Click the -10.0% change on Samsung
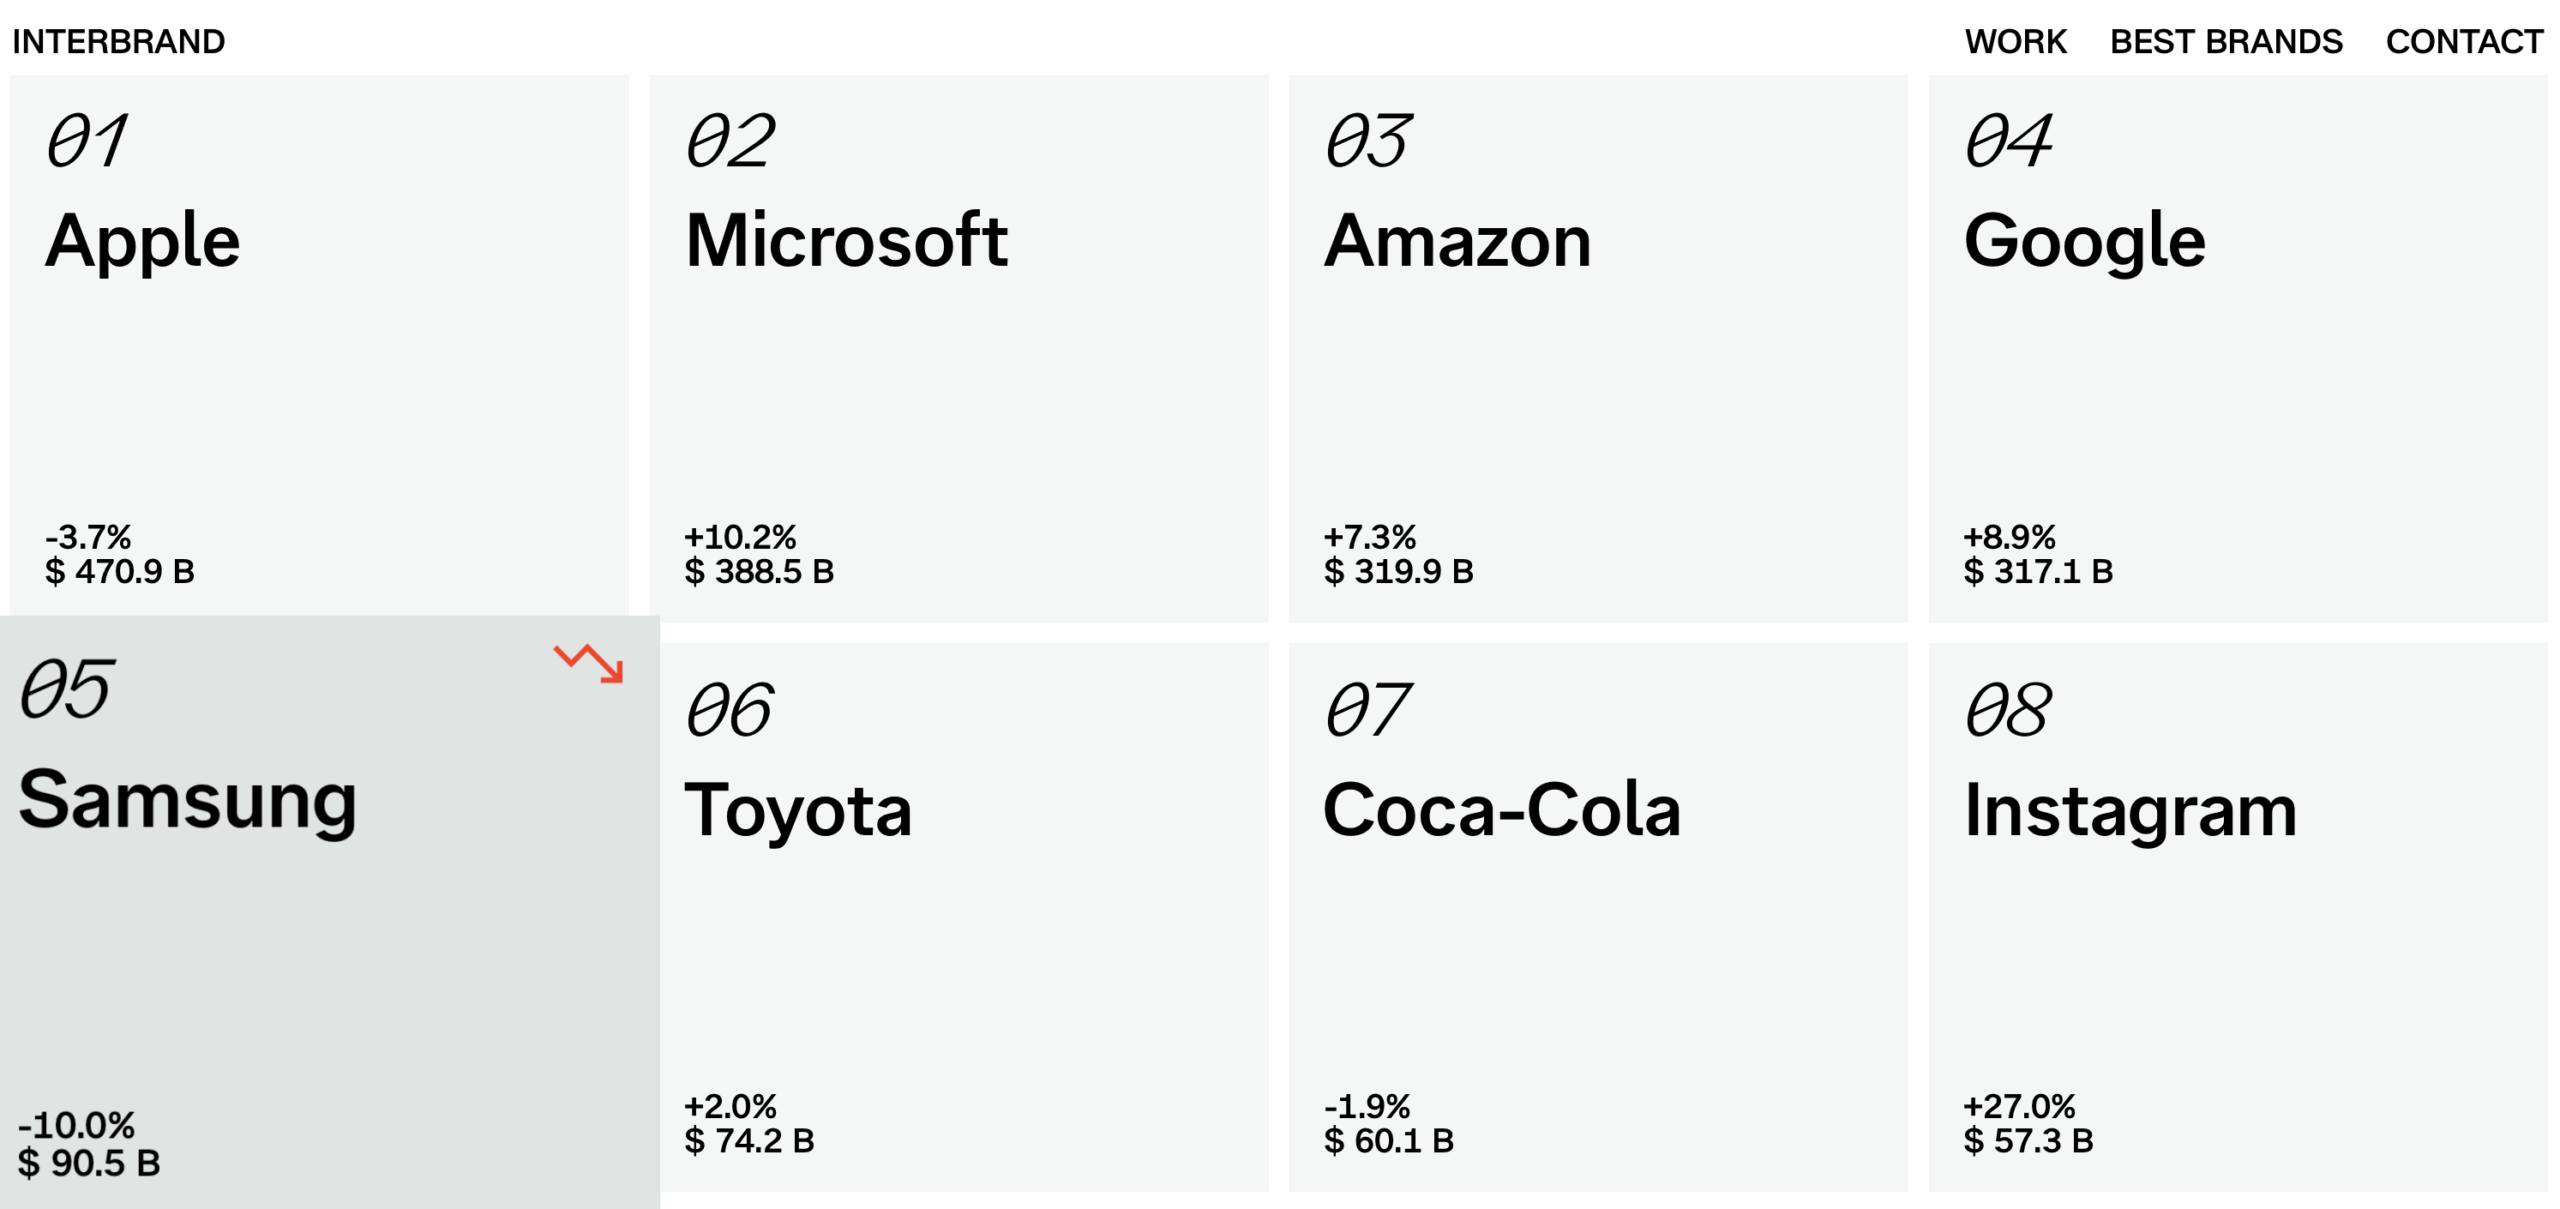 tap(76, 1125)
